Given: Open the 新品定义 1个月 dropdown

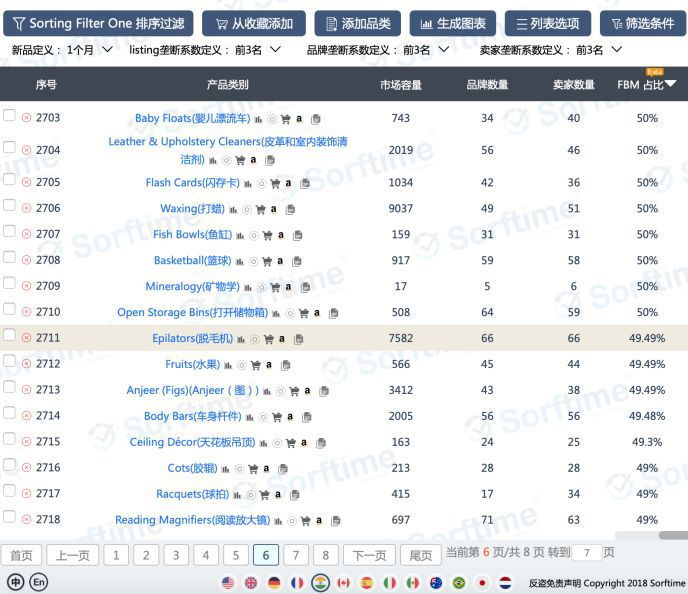Looking at the screenshot, I should click(x=90, y=50).
